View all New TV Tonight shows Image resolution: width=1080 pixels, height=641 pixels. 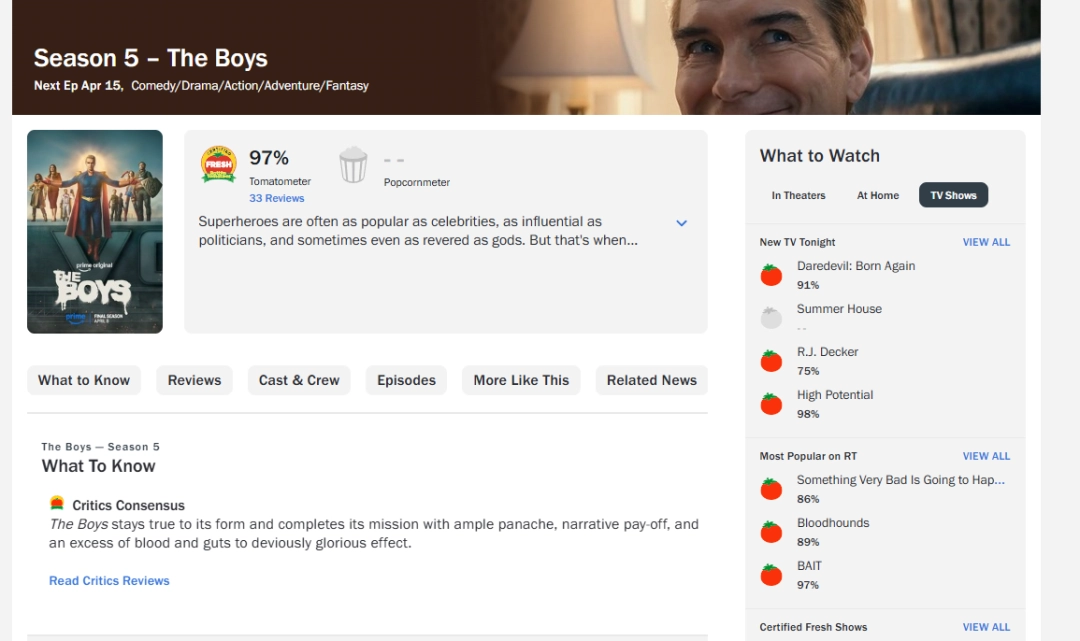click(x=986, y=242)
